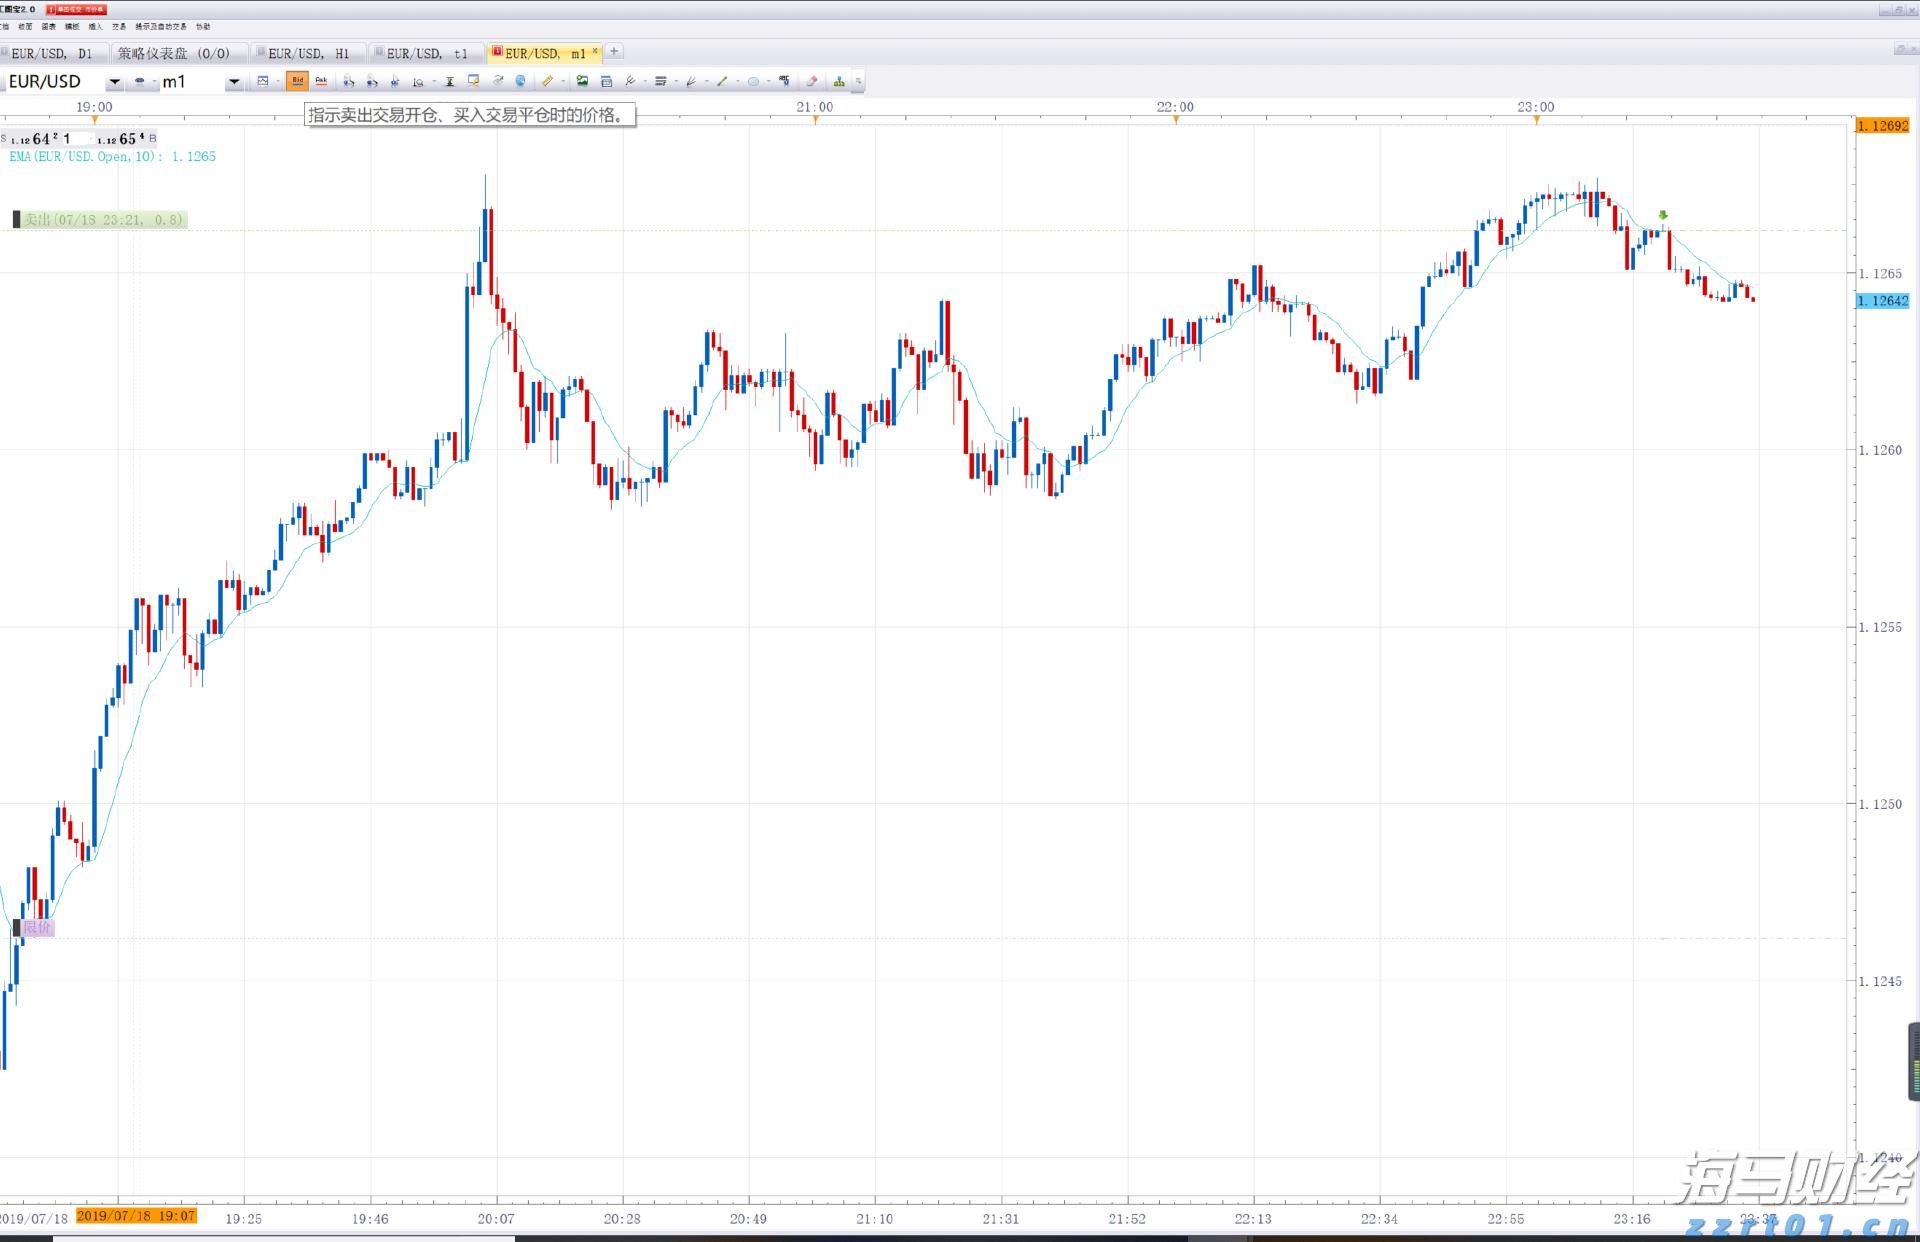Toggle the Ask price display button
This screenshot has width=1920, height=1242.
321,81
